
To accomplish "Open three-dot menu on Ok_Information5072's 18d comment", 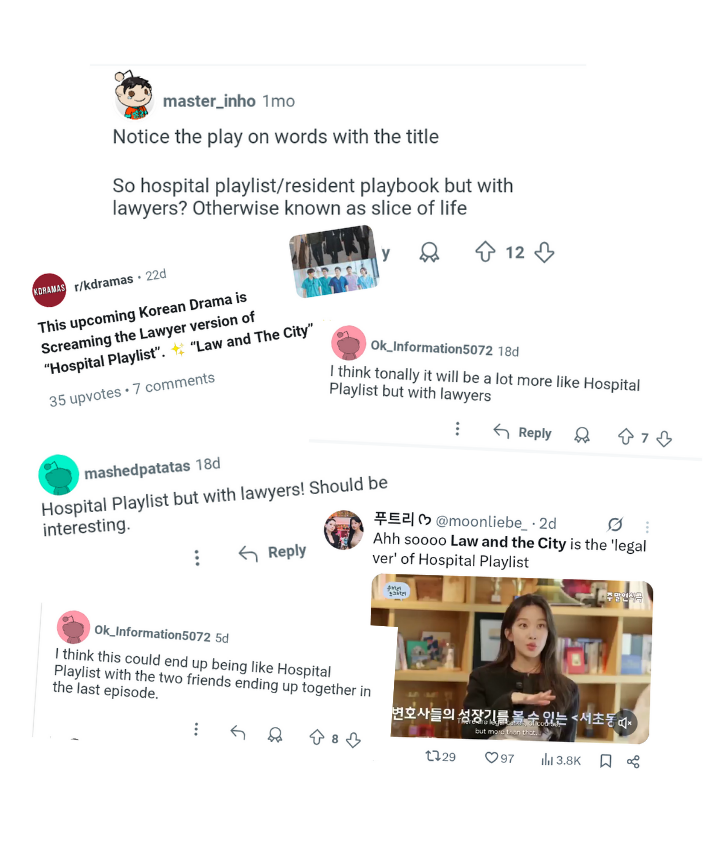I will click(458, 429).
